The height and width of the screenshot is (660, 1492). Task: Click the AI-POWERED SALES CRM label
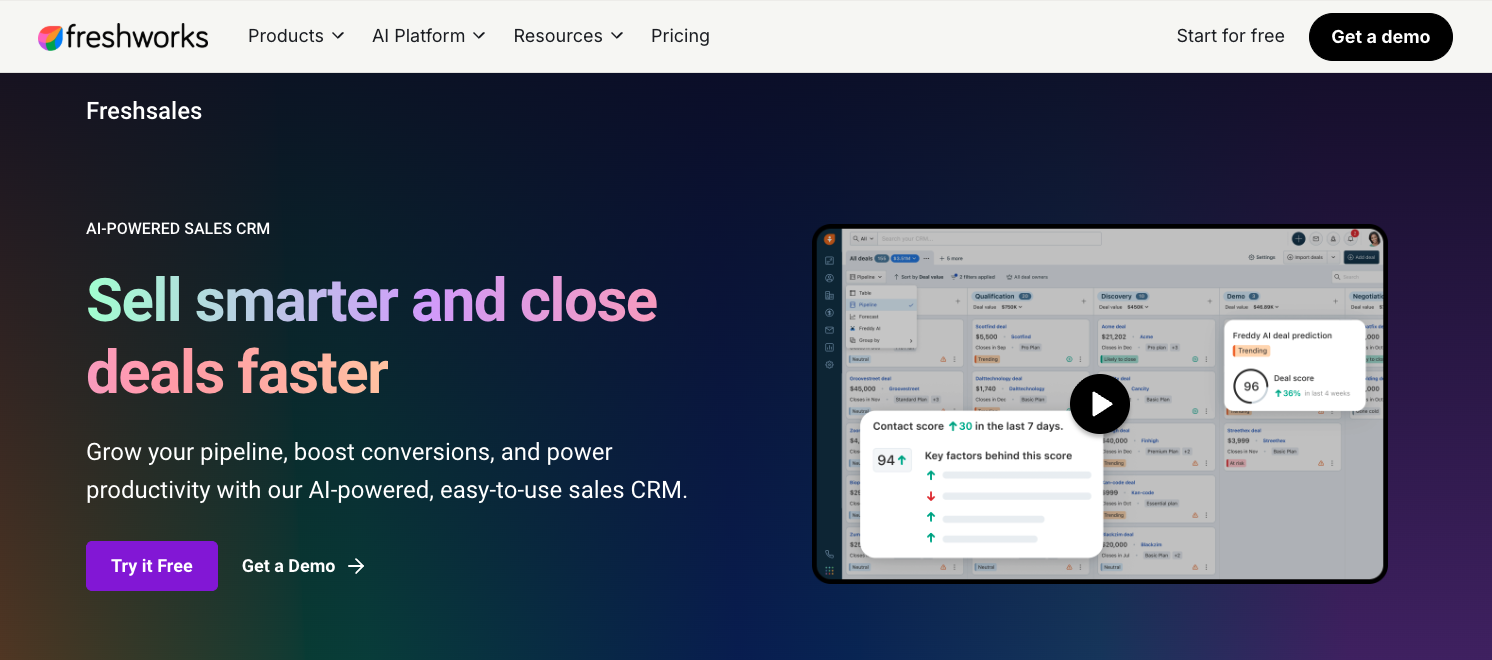pos(178,228)
